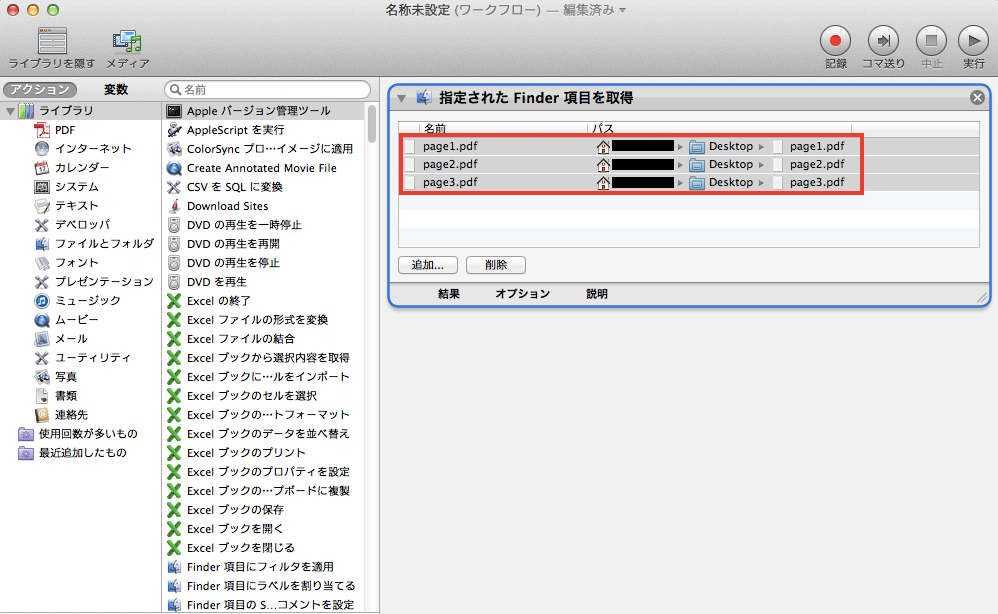Hide the library with ライブラリを隠す
Screen dimensions: 998x614
52,48
